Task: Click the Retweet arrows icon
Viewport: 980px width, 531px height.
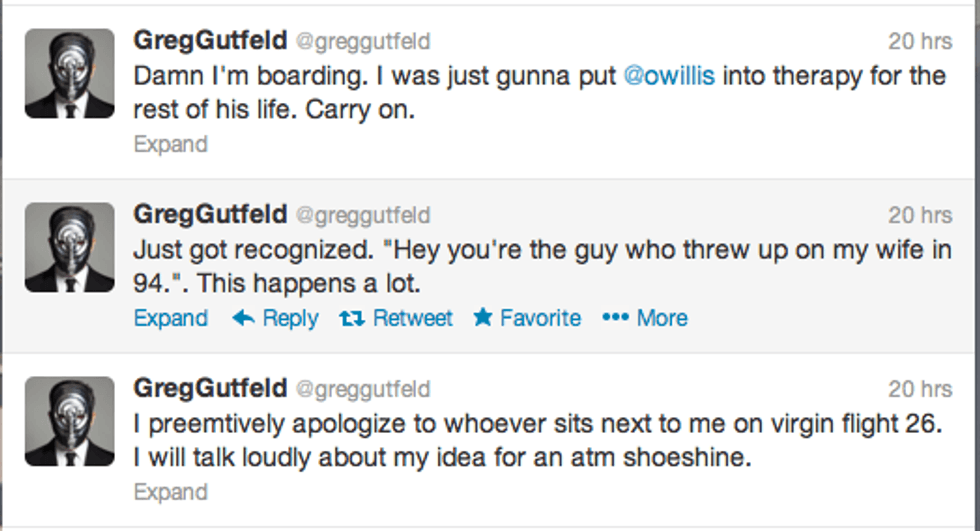Action: (x=351, y=318)
